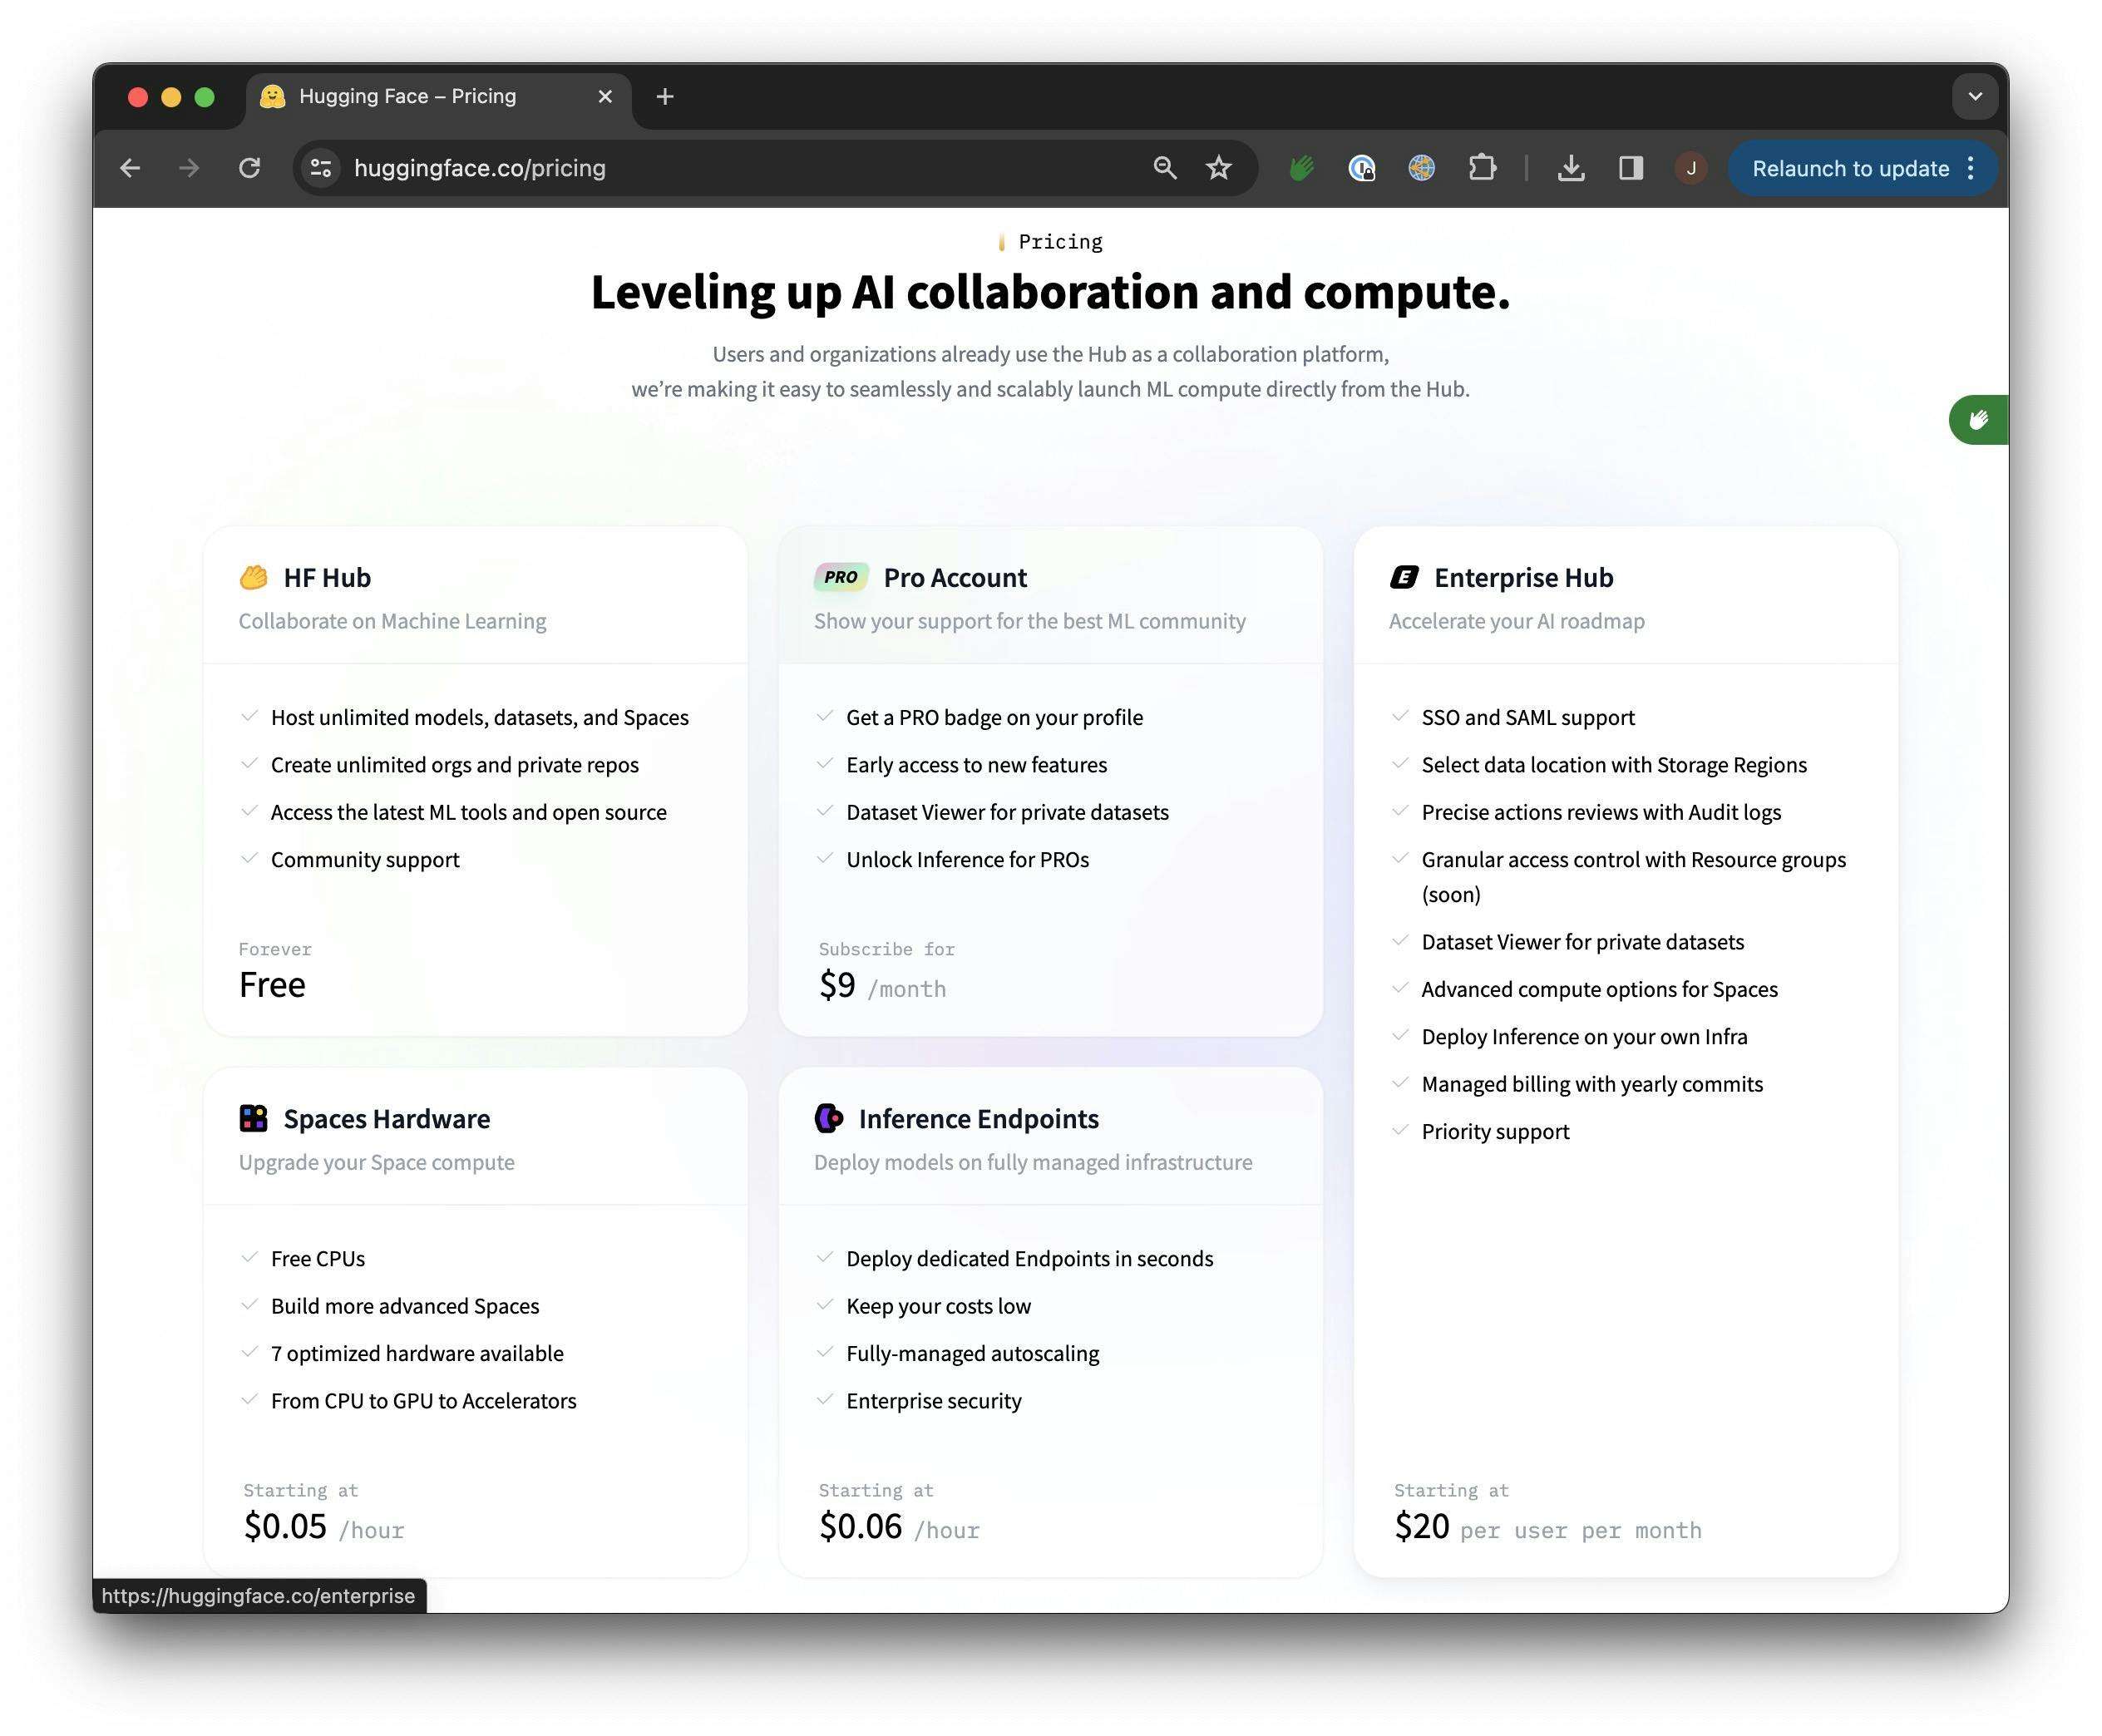Open the Pro Account card heading
This screenshot has width=2102, height=1736.
pyautogui.click(x=954, y=578)
